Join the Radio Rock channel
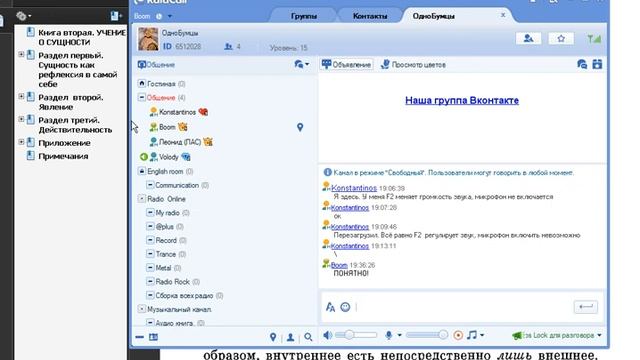 (x=173, y=282)
